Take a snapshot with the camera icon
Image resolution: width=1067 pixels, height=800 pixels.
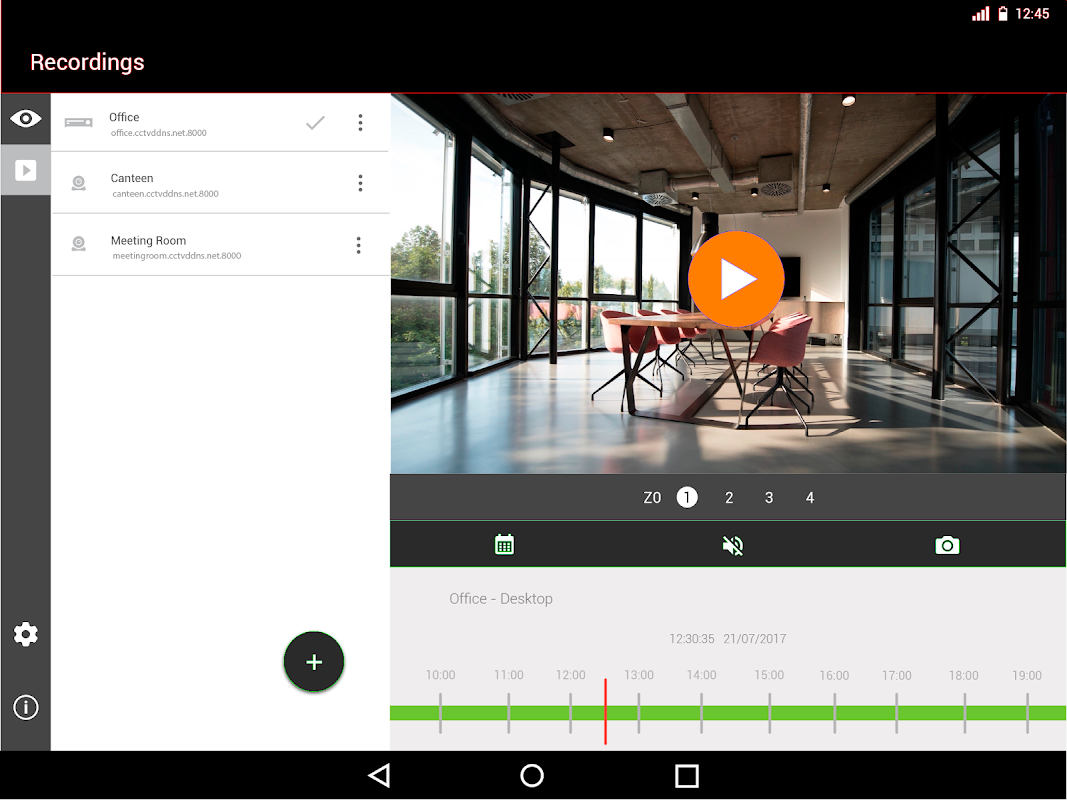[947, 546]
